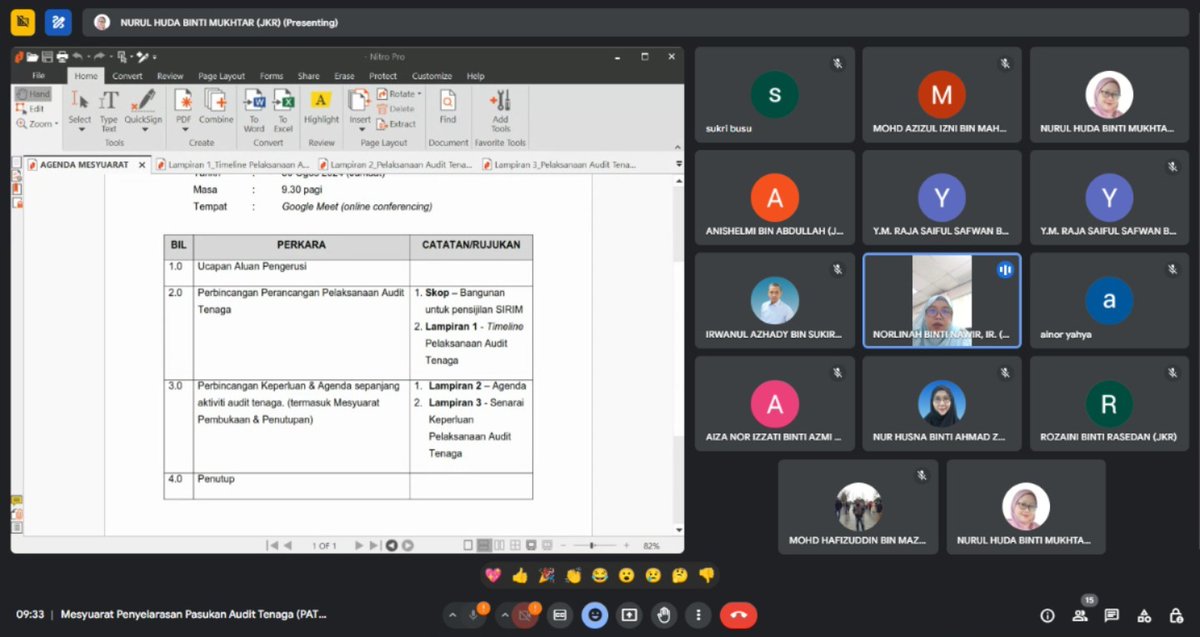
Task: Go to first page in Nitro navigation bar
Action: pyautogui.click(x=272, y=546)
